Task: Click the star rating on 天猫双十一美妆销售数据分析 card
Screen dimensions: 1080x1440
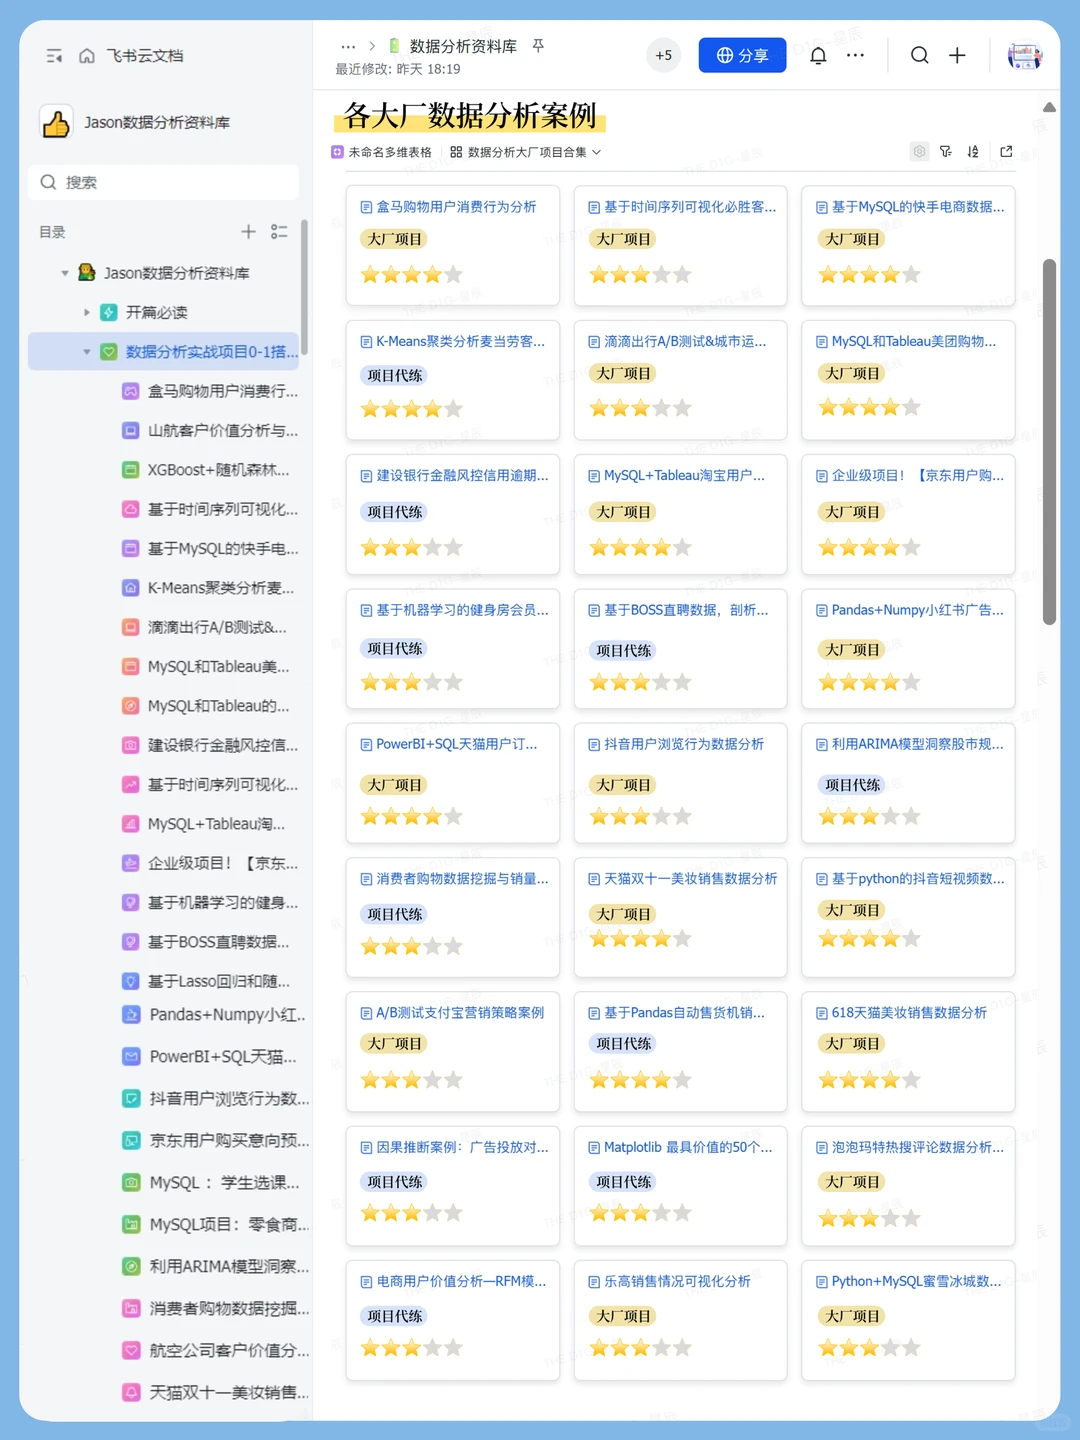Action: click(640, 938)
